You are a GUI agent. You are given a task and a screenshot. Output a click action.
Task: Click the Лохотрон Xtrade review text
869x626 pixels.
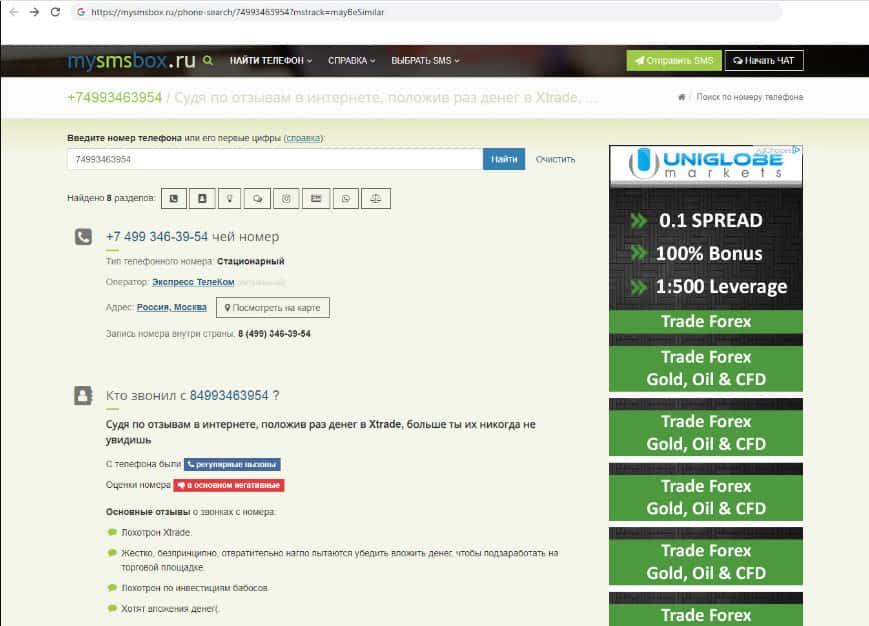[156, 532]
